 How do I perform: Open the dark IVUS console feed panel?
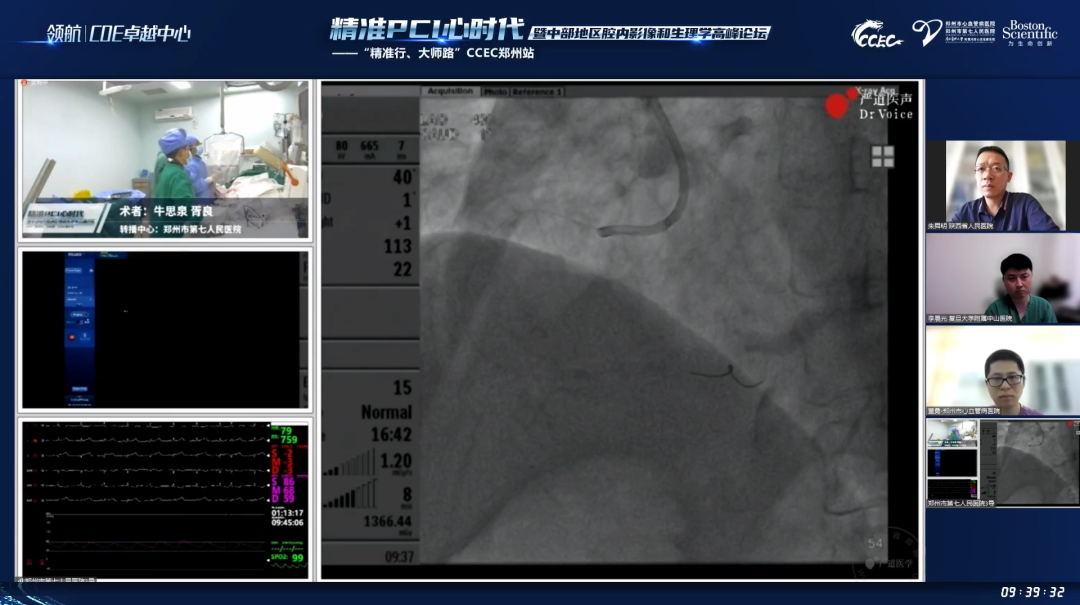tap(165, 329)
